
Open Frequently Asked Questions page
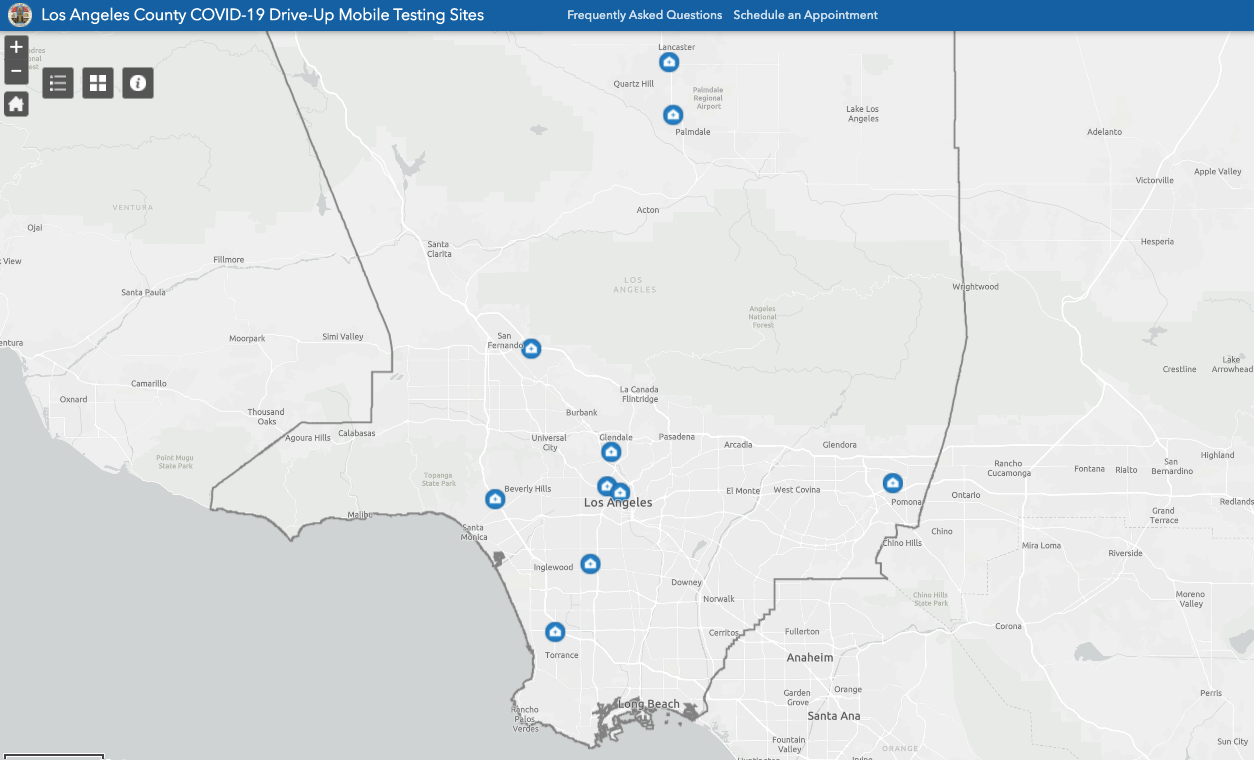[x=644, y=15]
